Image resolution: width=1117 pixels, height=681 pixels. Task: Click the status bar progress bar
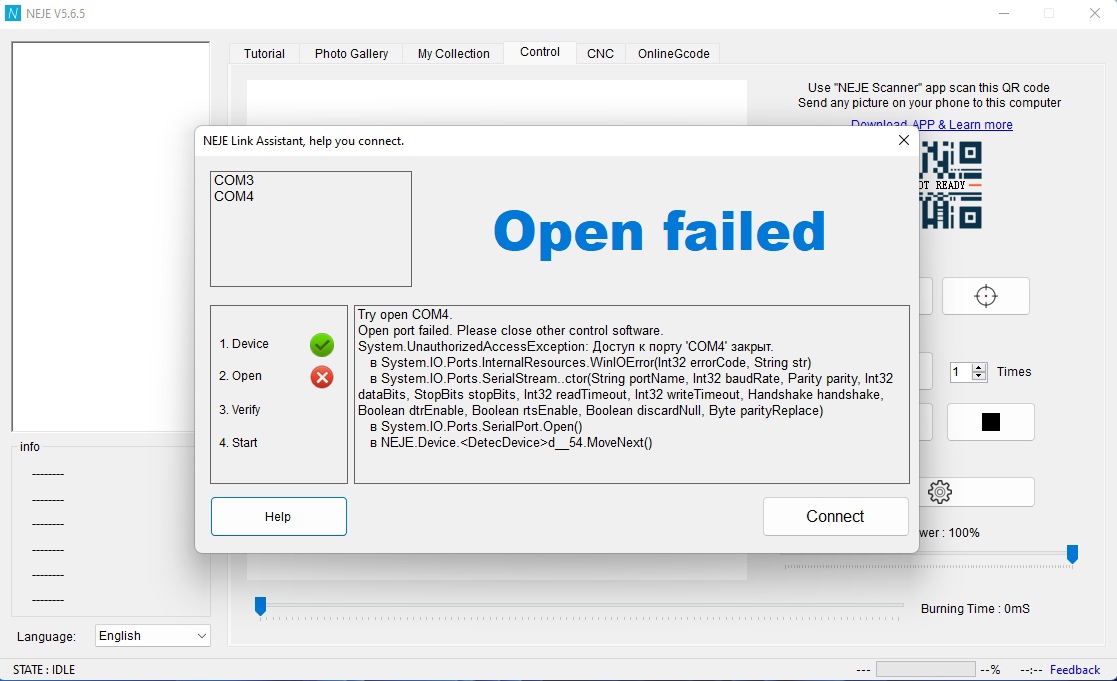point(925,669)
